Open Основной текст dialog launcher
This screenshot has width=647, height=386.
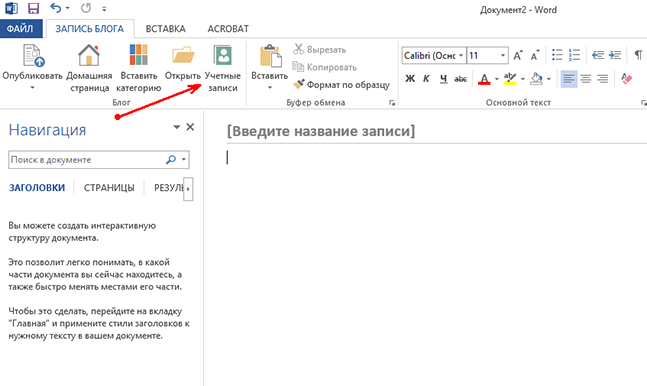point(643,103)
